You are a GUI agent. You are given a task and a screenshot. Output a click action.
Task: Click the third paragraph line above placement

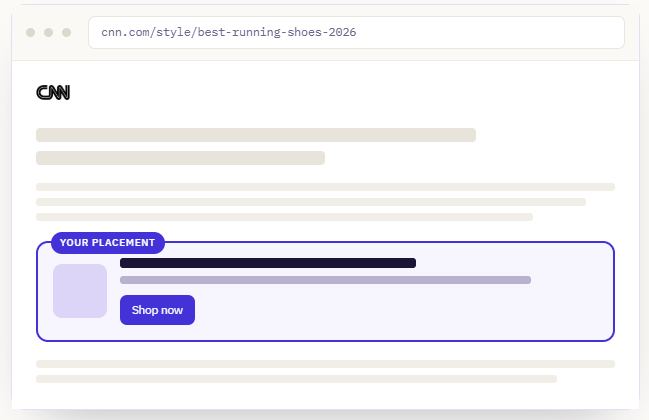click(x=284, y=217)
